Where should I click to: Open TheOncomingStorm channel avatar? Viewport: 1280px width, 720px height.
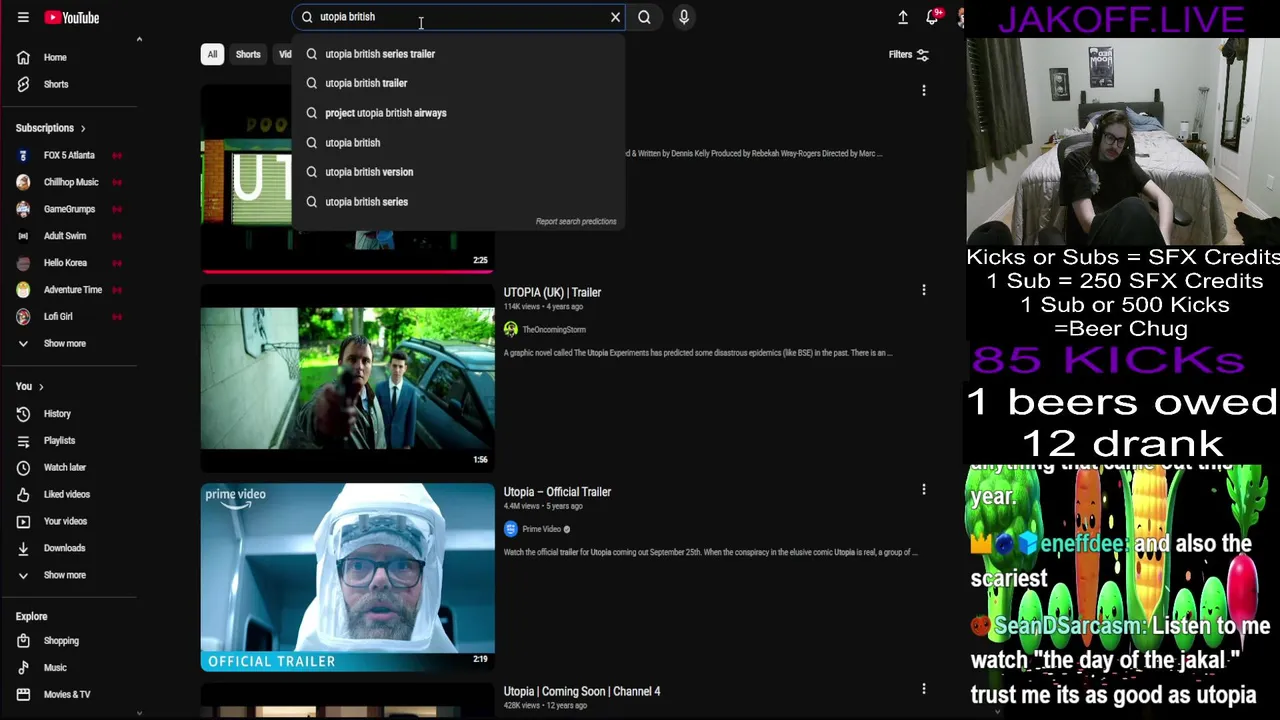[511, 329]
